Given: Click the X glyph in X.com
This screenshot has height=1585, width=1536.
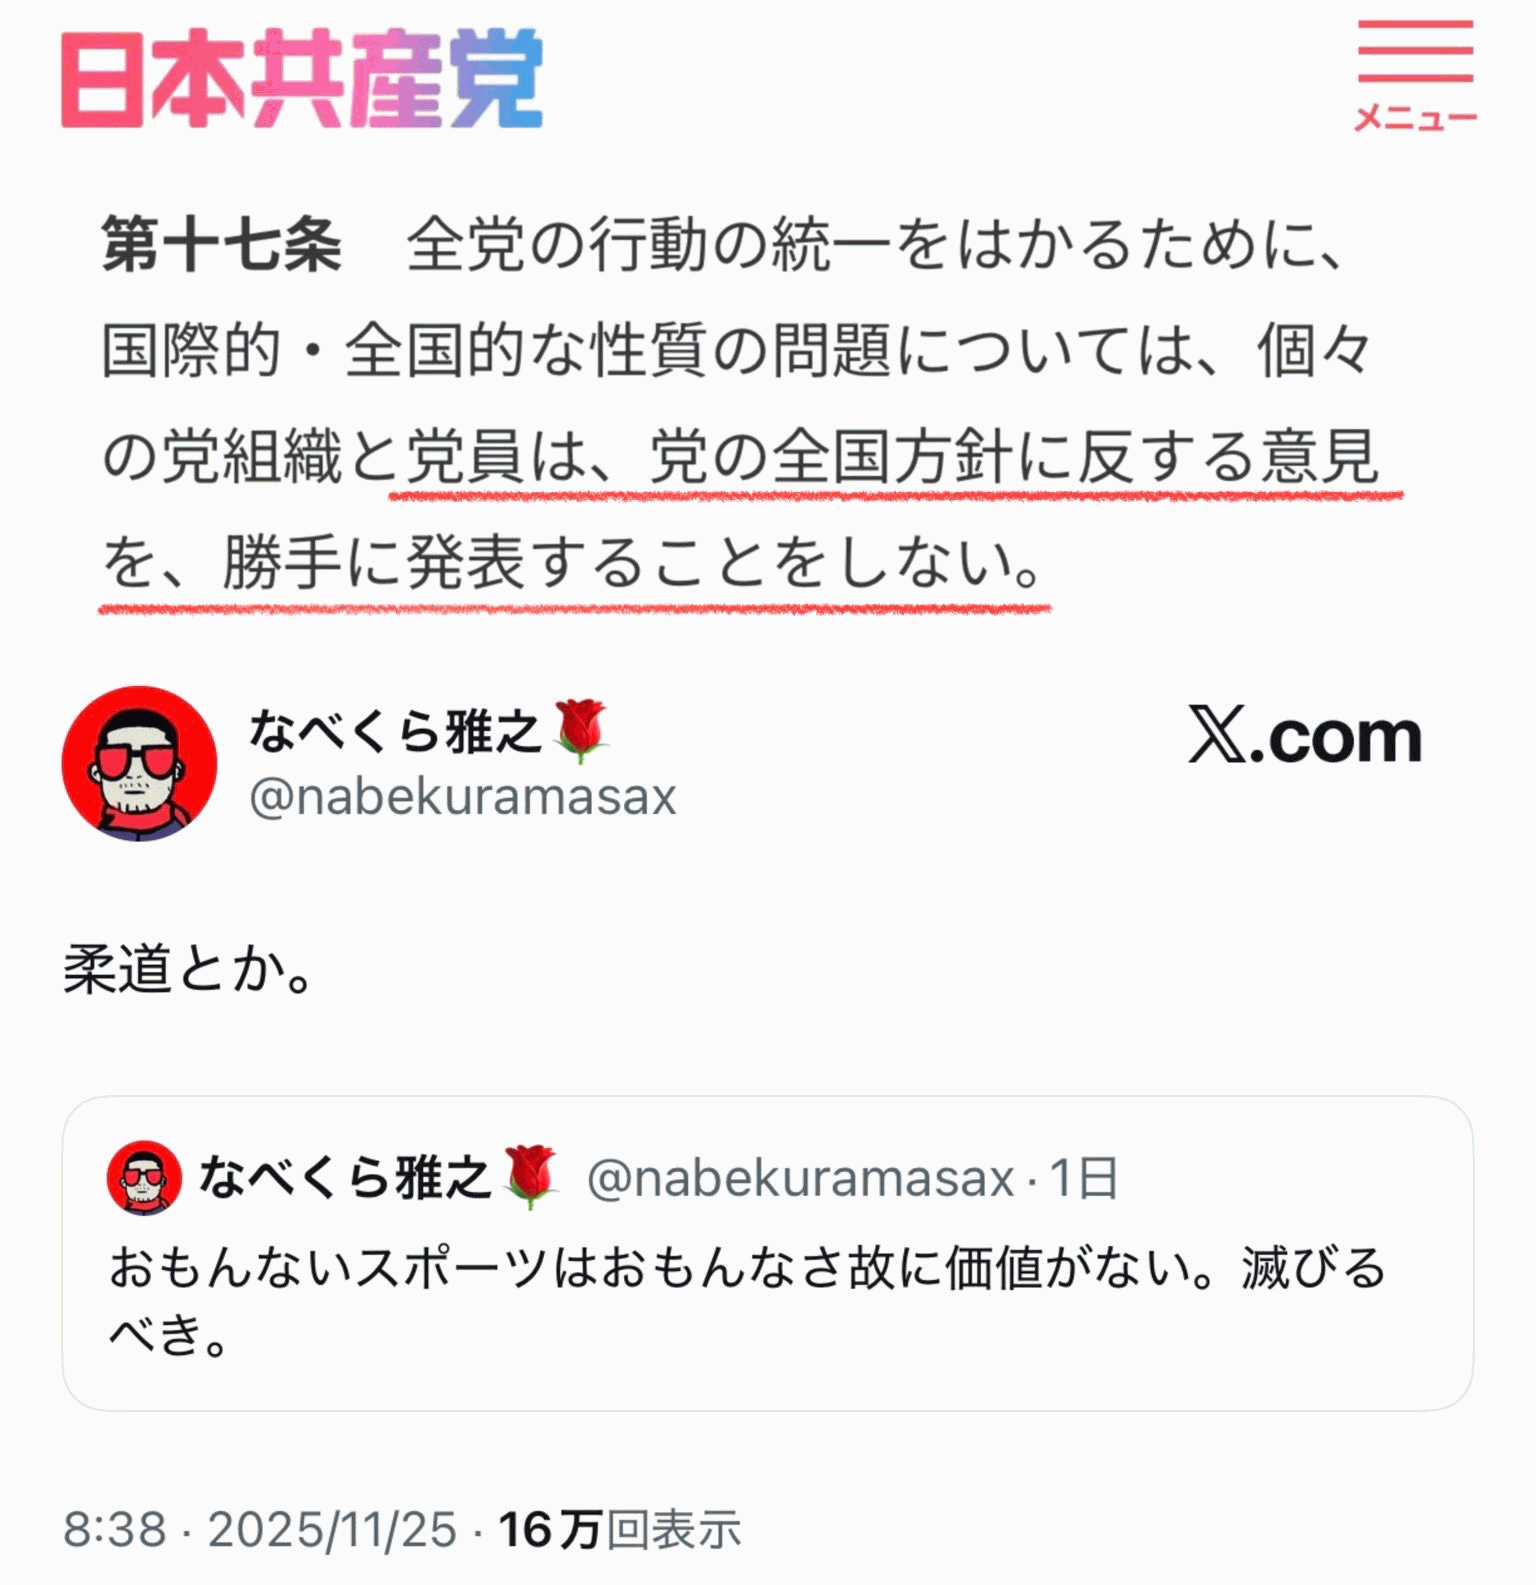Looking at the screenshot, I should [x=1217, y=735].
